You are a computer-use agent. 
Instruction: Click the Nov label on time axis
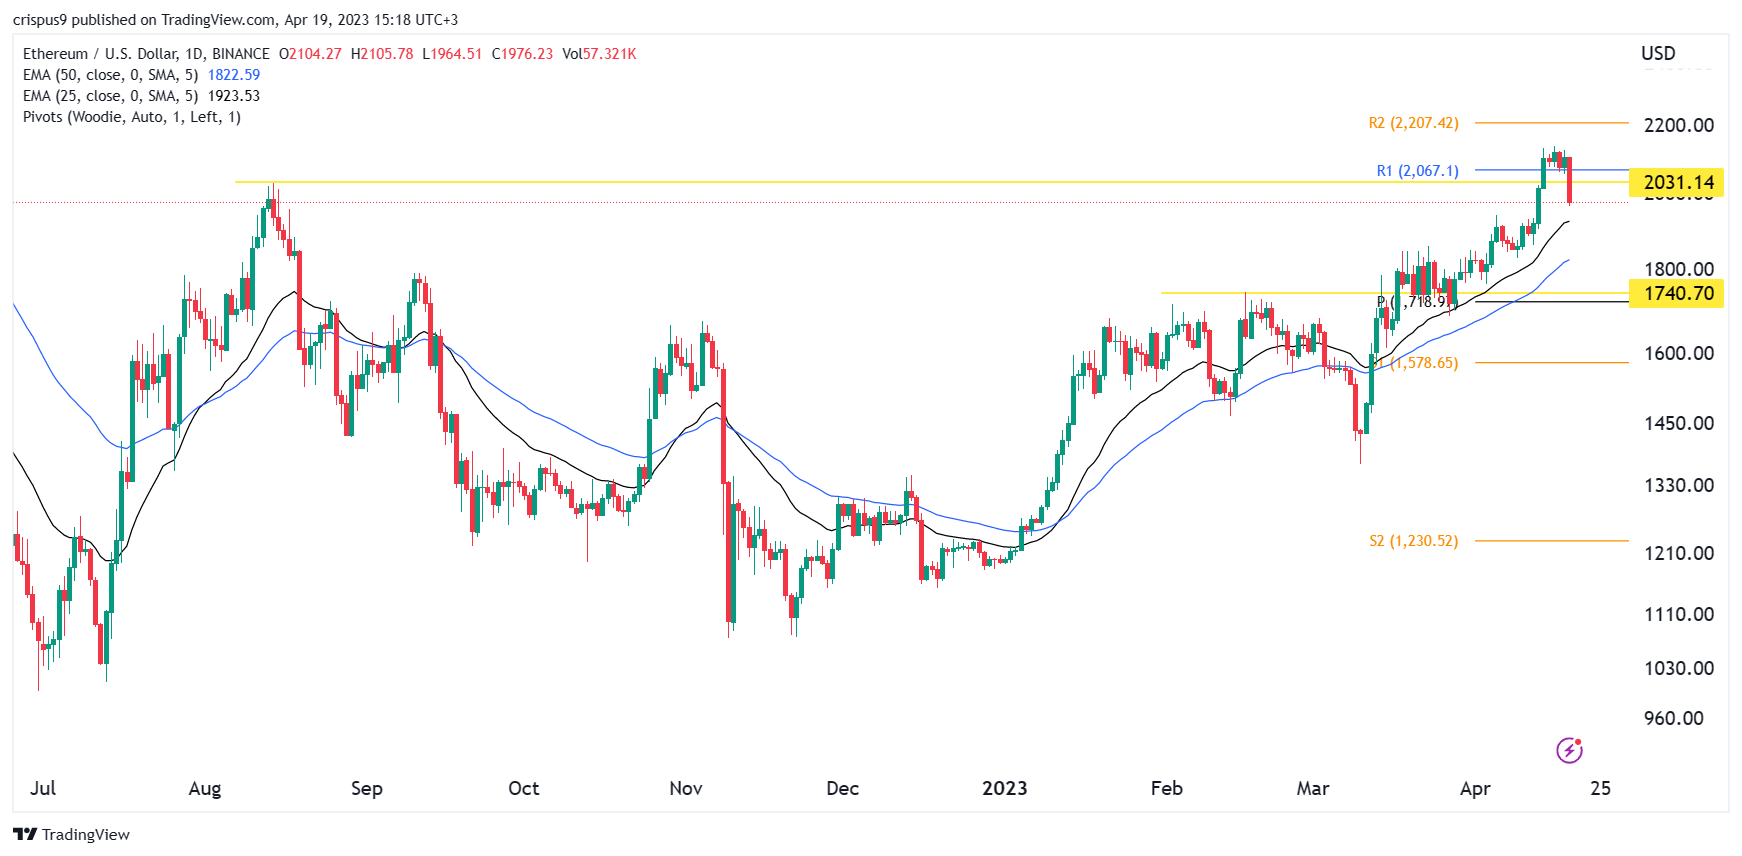coord(686,788)
